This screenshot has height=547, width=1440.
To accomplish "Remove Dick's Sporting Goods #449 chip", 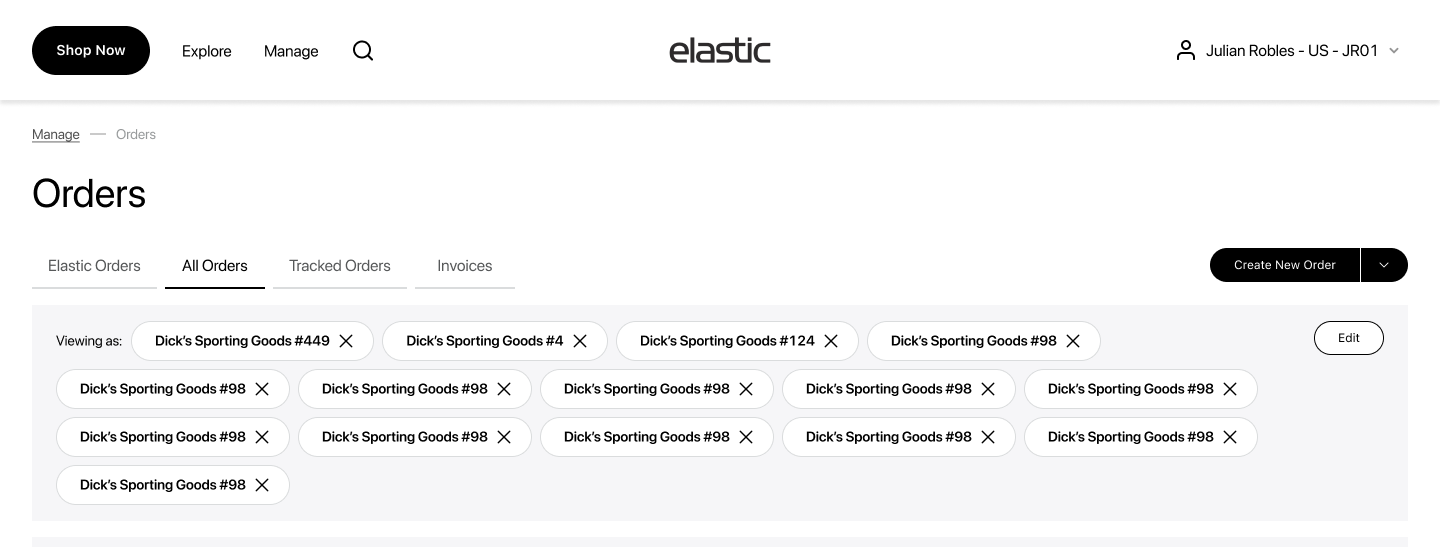I will 346,341.
